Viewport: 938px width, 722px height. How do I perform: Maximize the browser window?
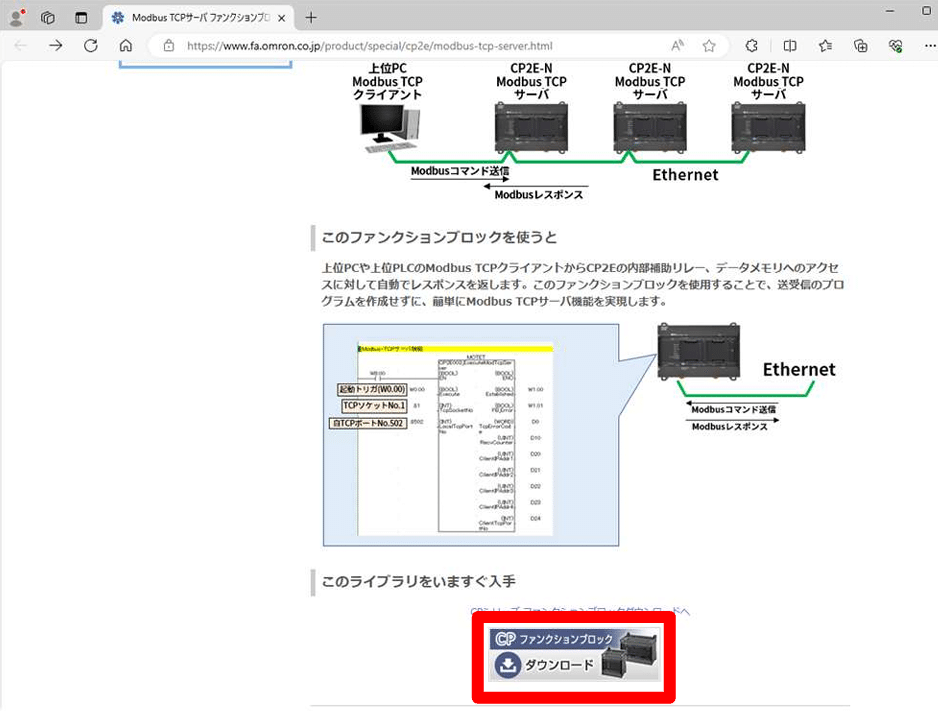click(x=926, y=11)
